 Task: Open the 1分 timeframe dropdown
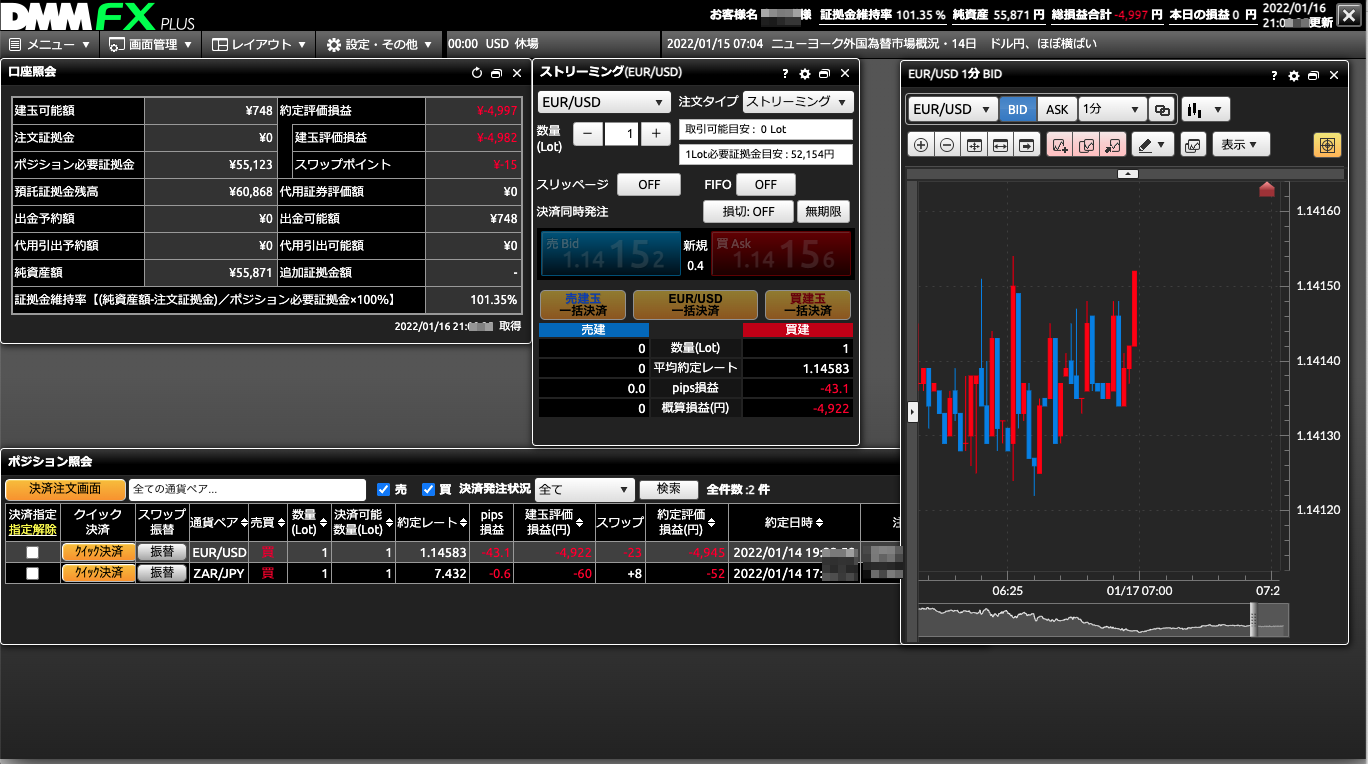pyautogui.click(x=1112, y=110)
